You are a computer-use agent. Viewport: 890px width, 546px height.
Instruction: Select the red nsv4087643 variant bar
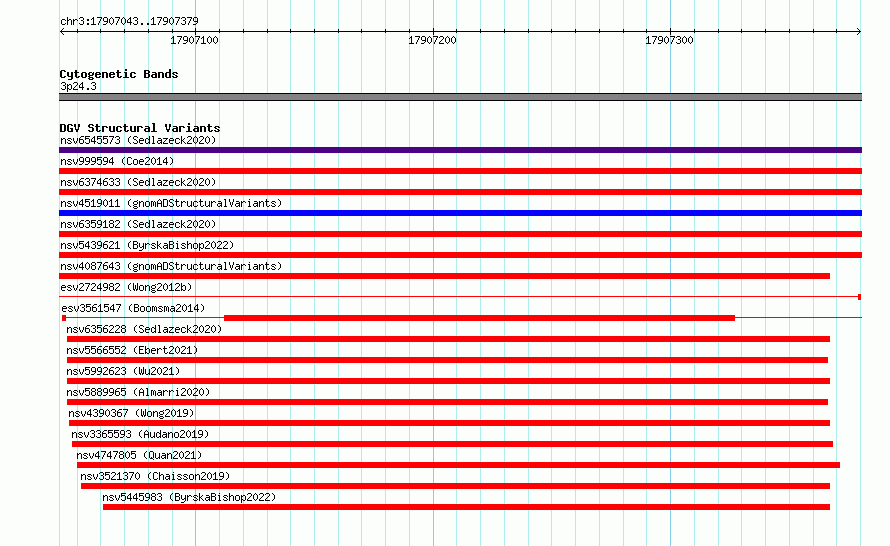(x=444, y=276)
